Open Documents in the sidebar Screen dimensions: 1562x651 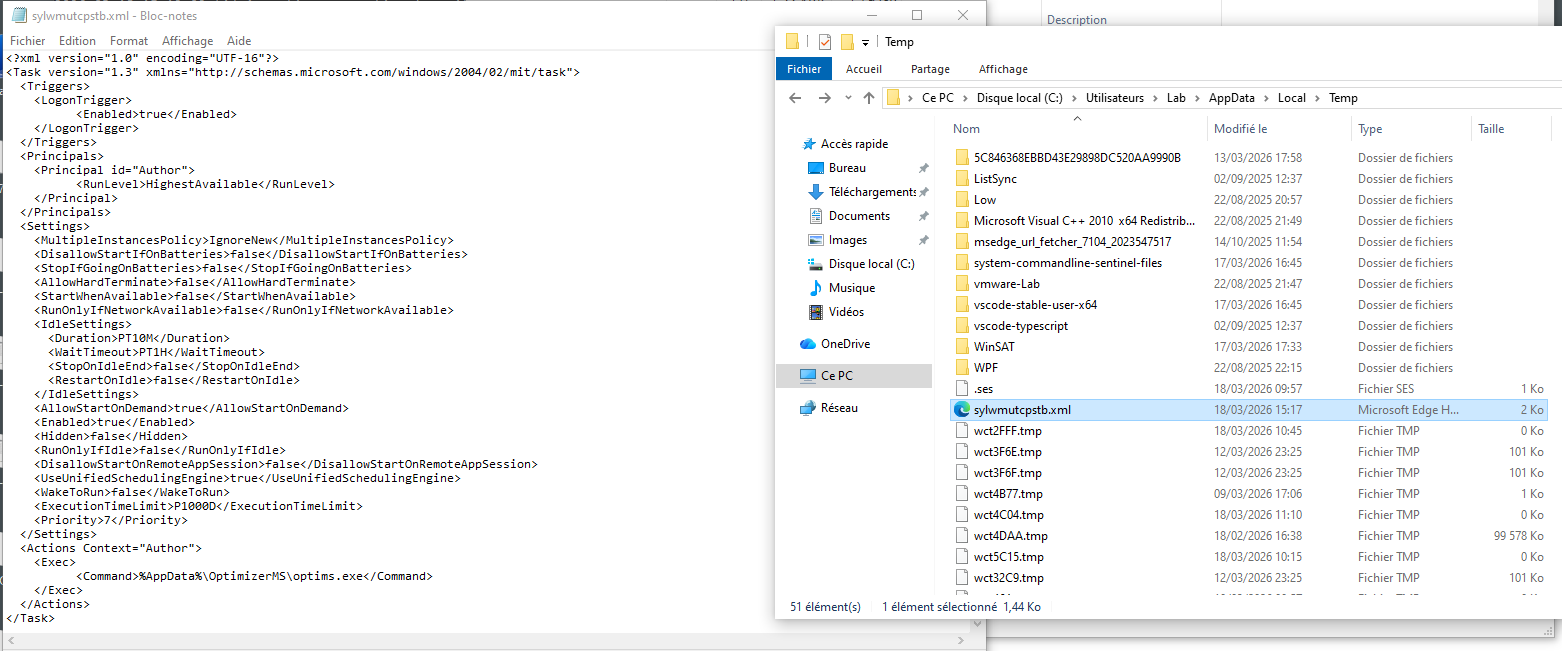pyautogui.click(x=859, y=216)
